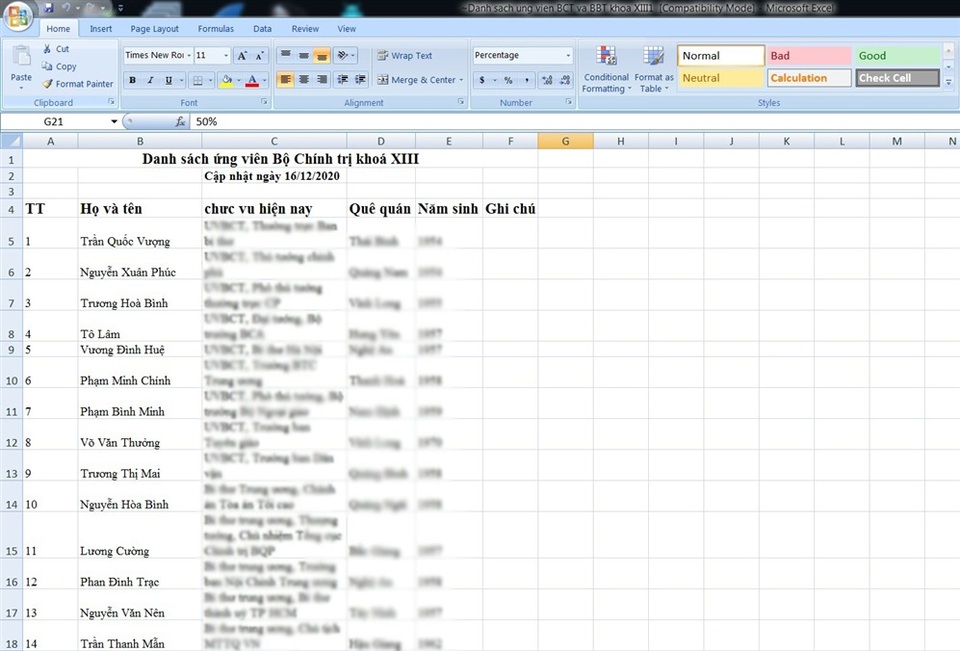Open the font name dropdown
This screenshot has width=960, height=651.
pyautogui.click(x=188, y=56)
